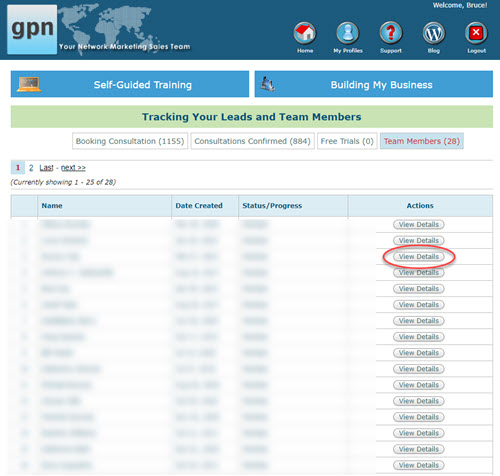
Task: Jump to the Last page link
Action: 46,167
